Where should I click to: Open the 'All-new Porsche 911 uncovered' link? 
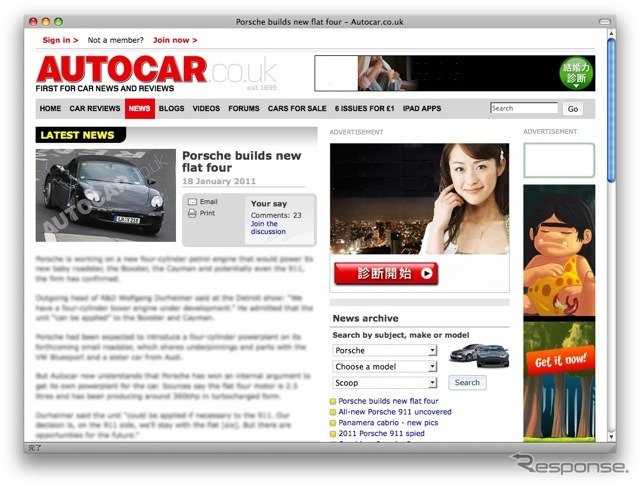coord(395,412)
